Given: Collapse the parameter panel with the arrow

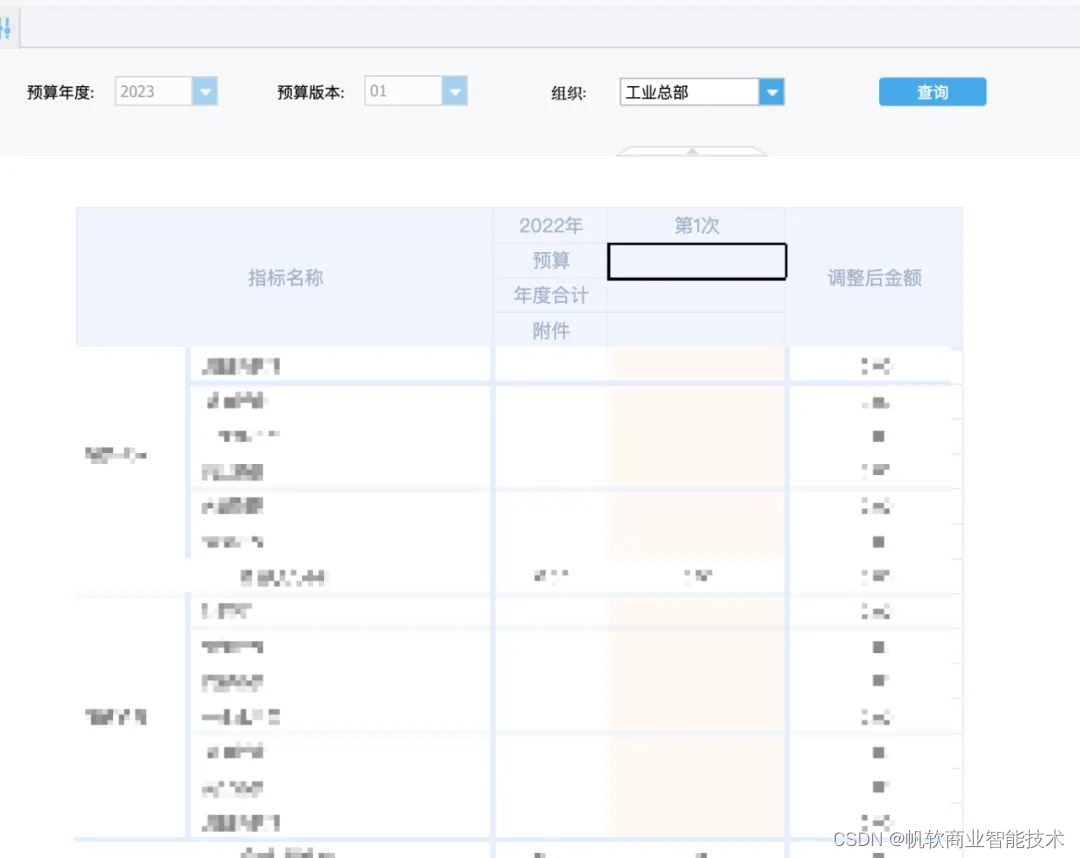Looking at the screenshot, I should pyautogui.click(x=691, y=152).
